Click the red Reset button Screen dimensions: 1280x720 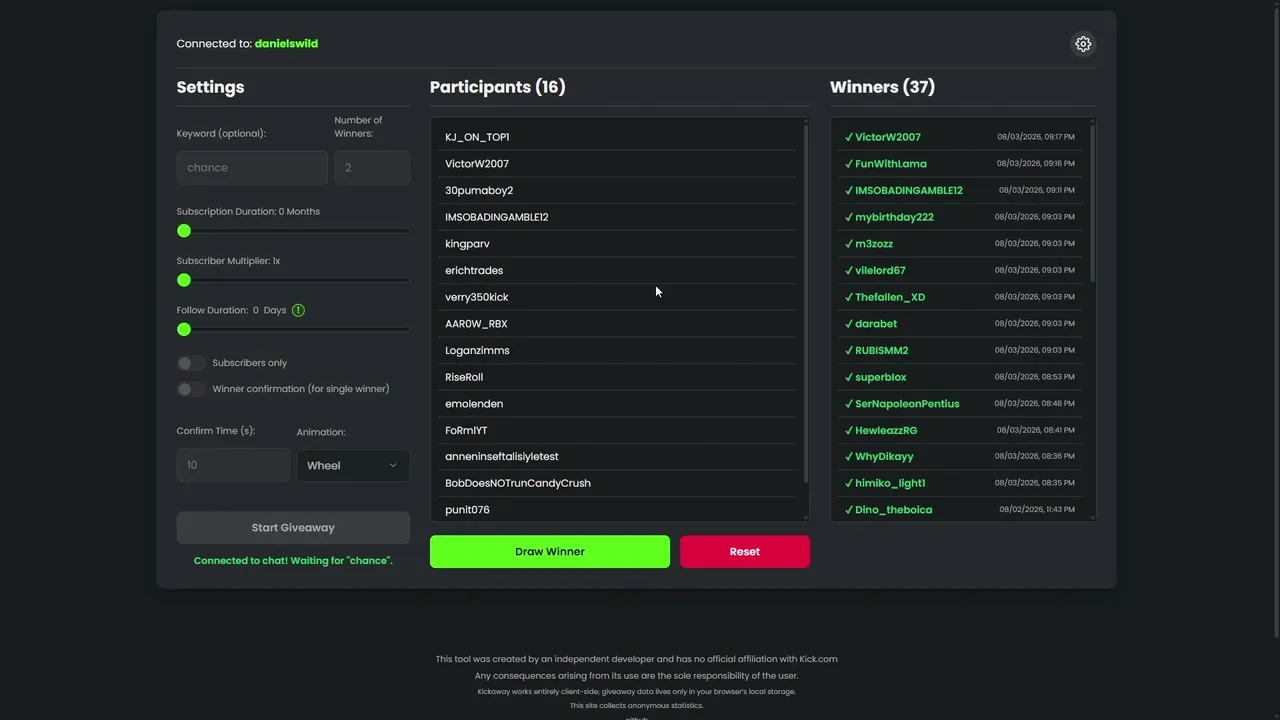tap(745, 552)
